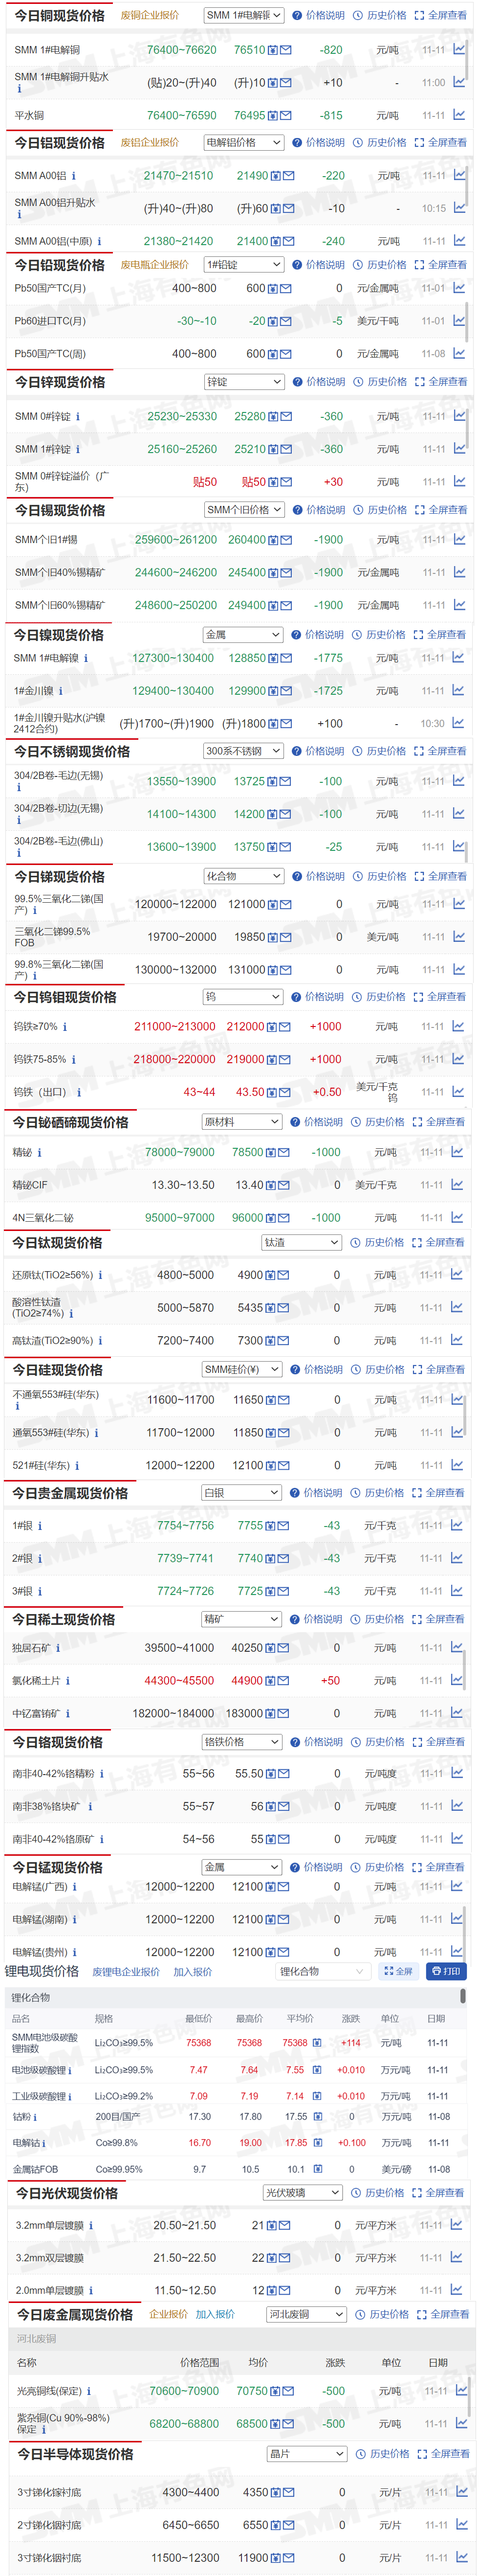Viewport: 479px width, 2576px height.
Task: Open 废铜企业报价 link
Action: 150,16
